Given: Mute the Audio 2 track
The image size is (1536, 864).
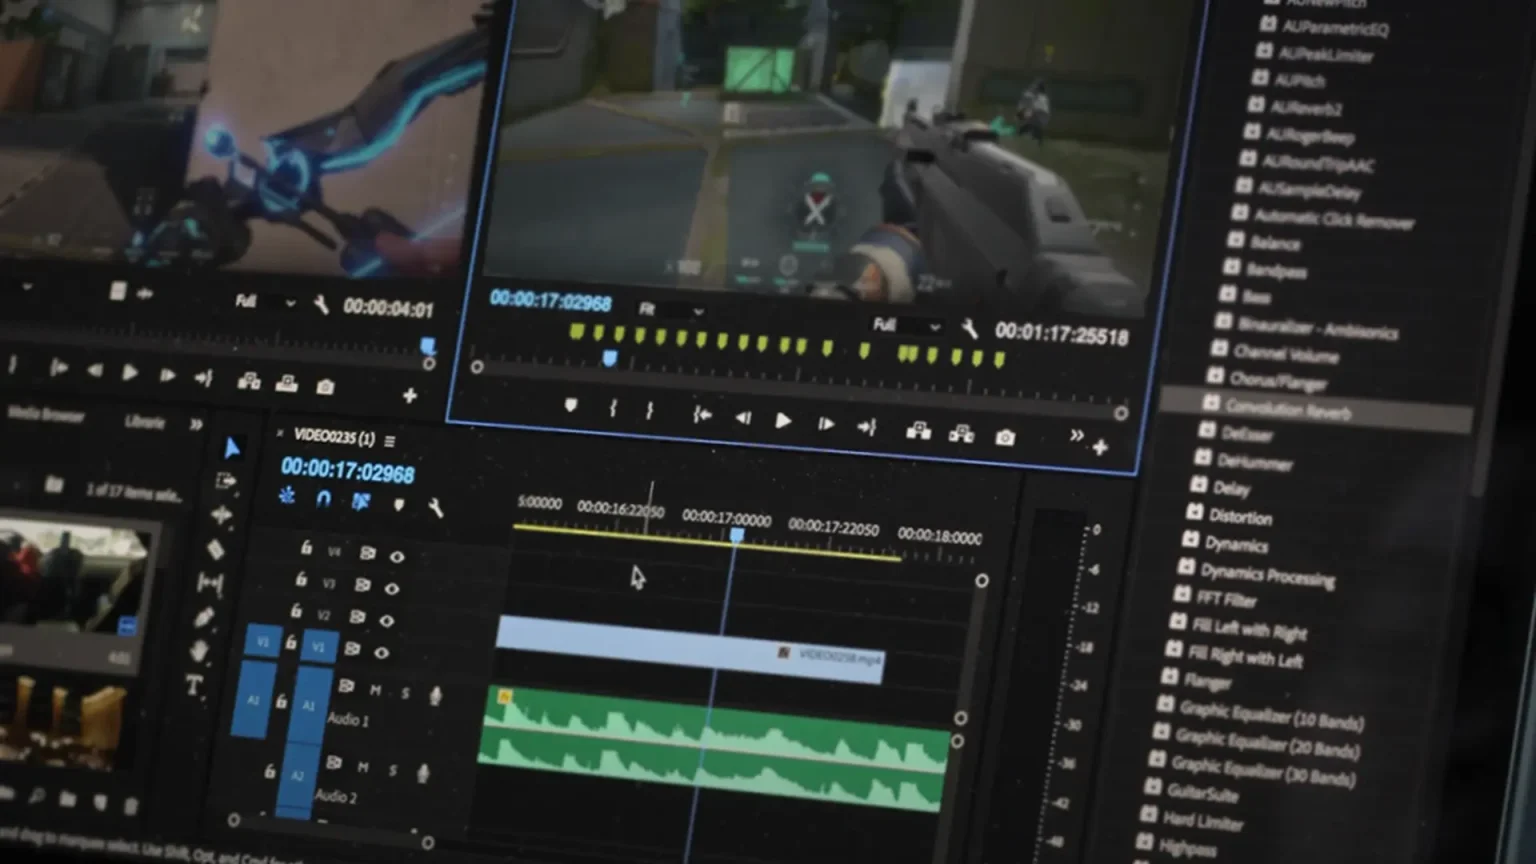Looking at the screenshot, I should 363,767.
